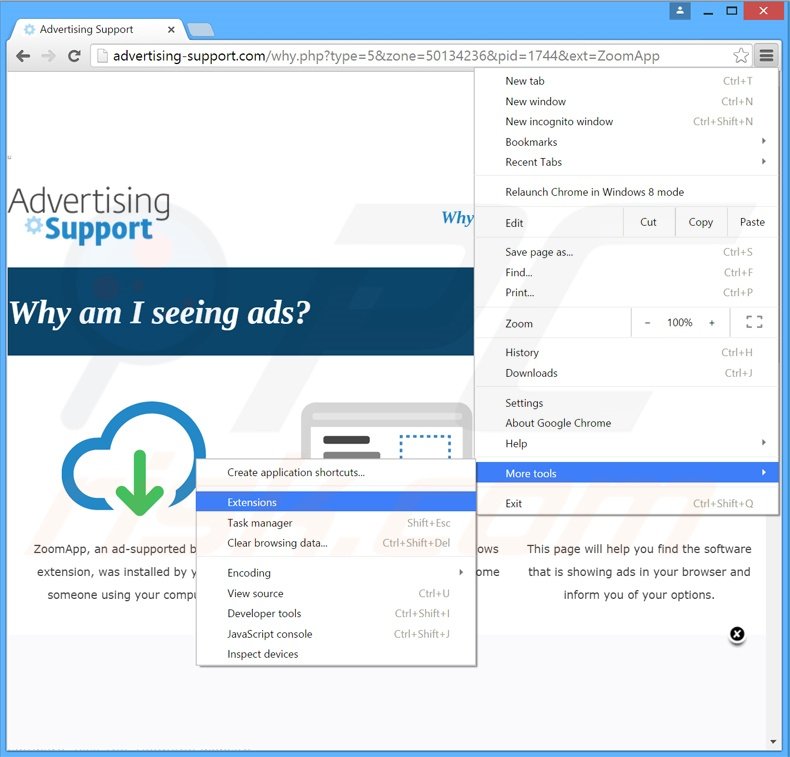Click the cloud download illustration
Screen dimensions: 790x757
[134, 458]
